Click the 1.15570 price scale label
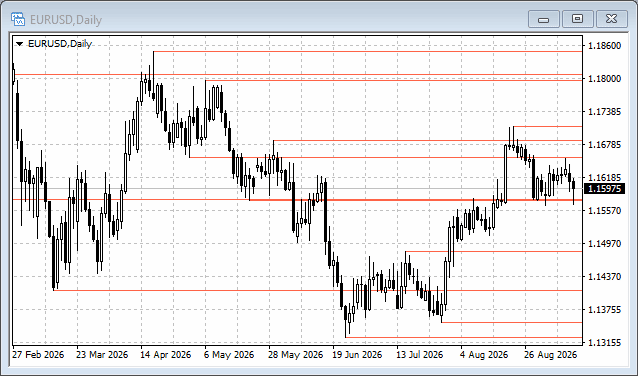The image size is (638, 376). 605,210
